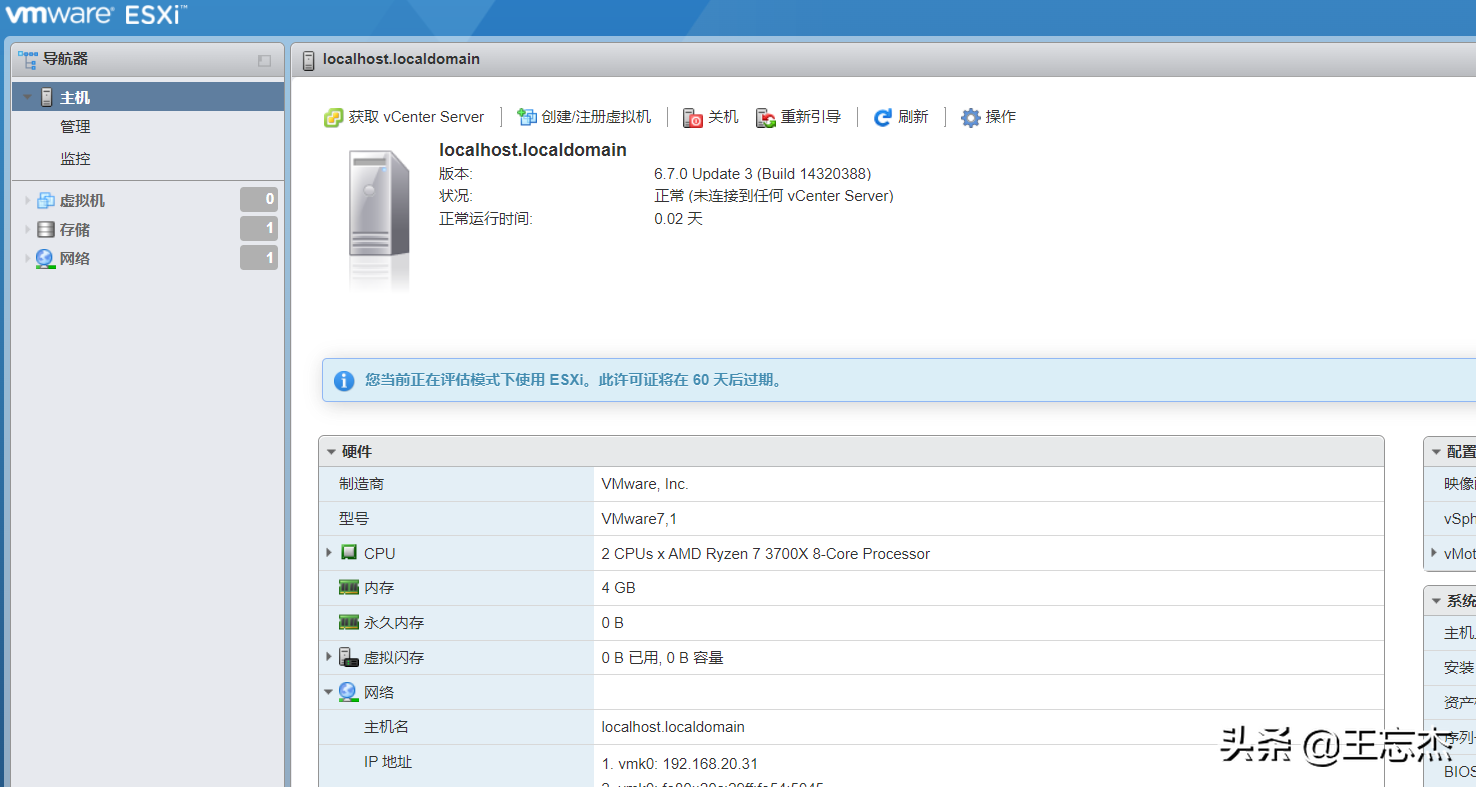
Task: Click the 导航器 tree icon
Action: pyautogui.click(x=28, y=59)
